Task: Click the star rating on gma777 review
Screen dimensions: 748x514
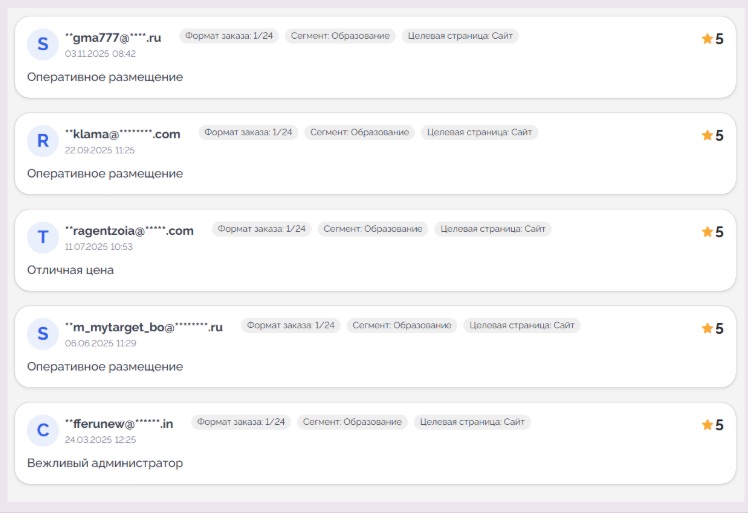Action: (712, 39)
